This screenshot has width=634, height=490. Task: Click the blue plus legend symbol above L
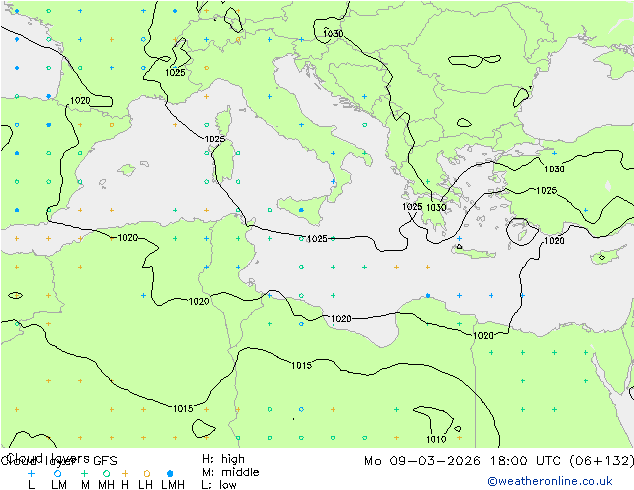point(31,473)
